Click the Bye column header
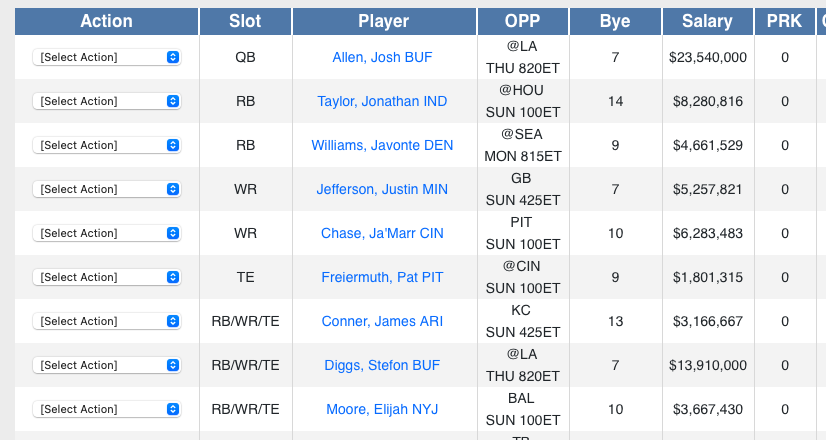Image resolution: width=826 pixels, height=440 pixels. tap(615, 21)
